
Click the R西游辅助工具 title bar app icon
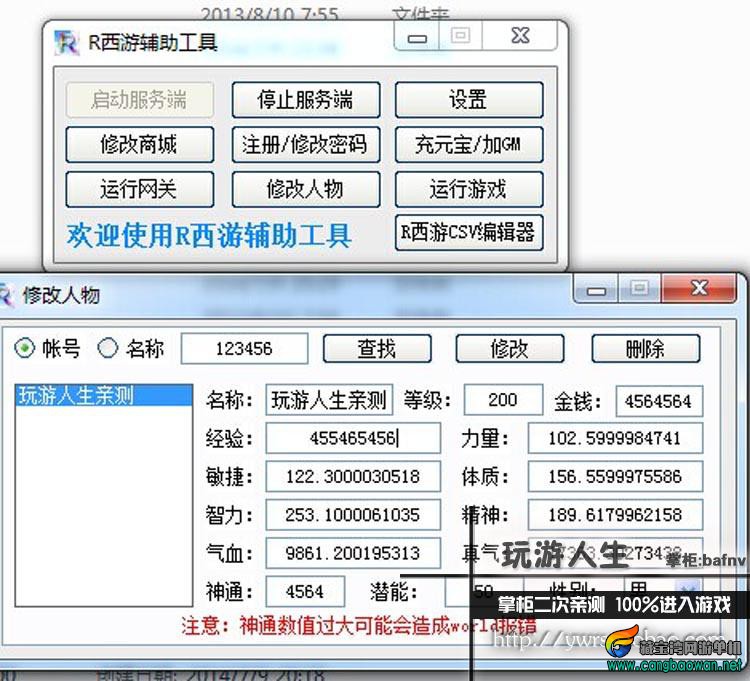pyautogui.click(x=66, y=43)
